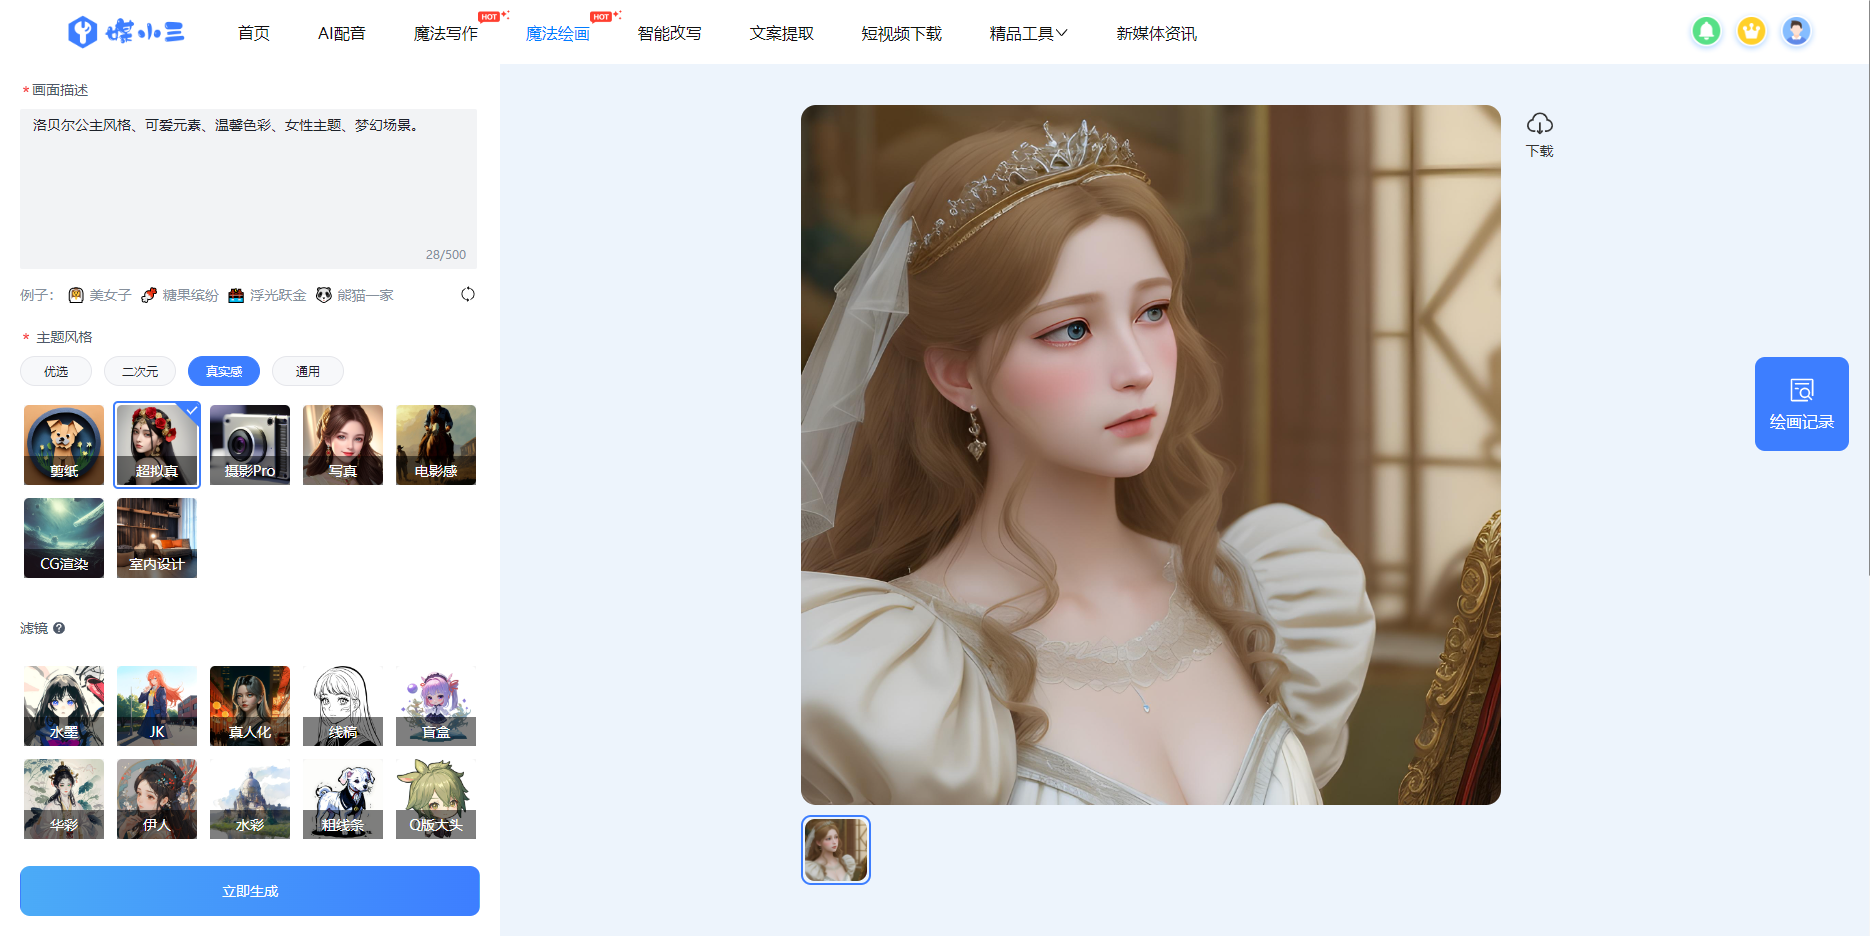This screenshot has width=1870, height=936.
Task: Choose the 真实感 style category
Action: (224, 371)
